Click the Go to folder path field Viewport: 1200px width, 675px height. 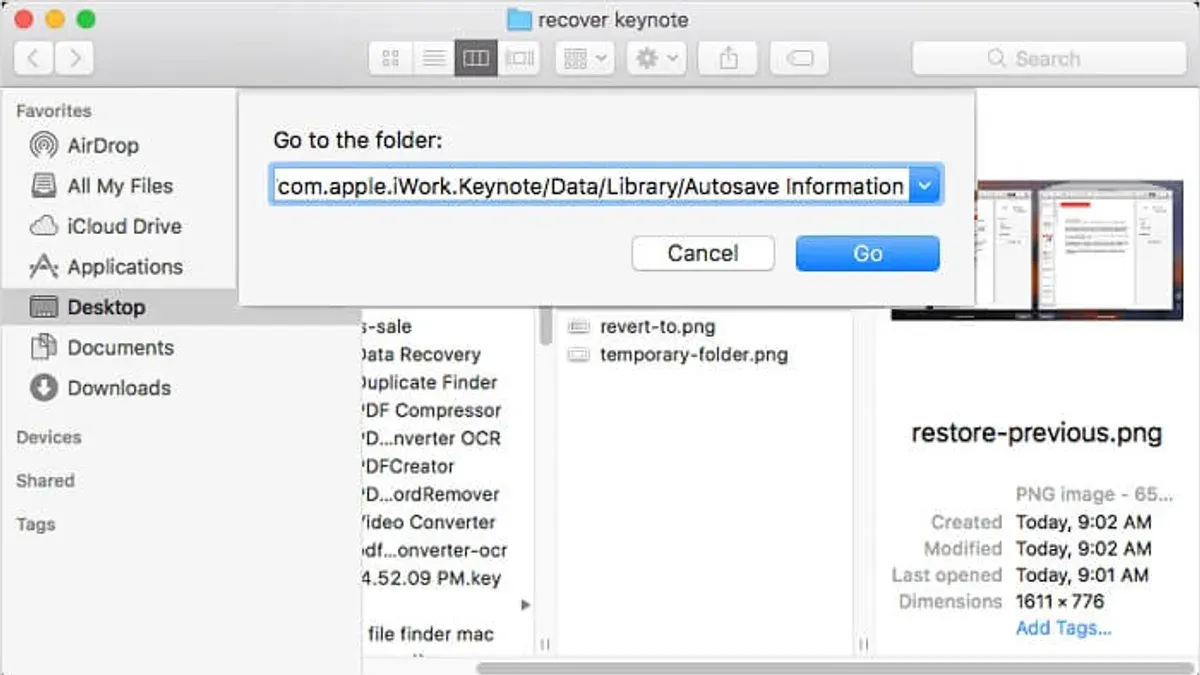click(590, 186)
